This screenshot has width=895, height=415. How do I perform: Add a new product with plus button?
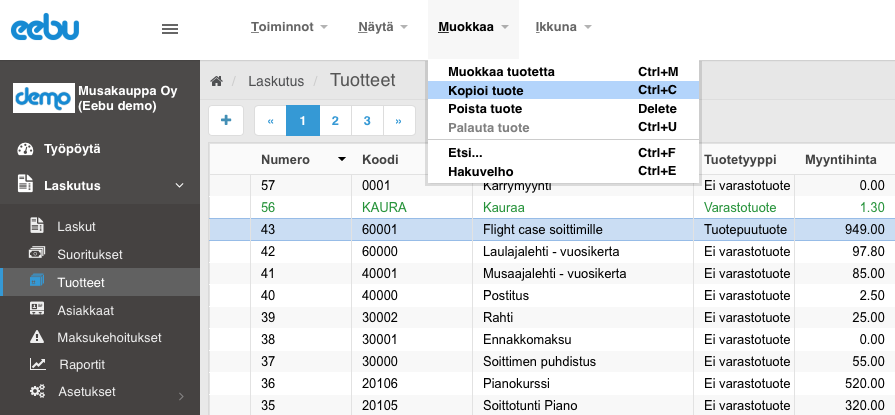(226, 120)
